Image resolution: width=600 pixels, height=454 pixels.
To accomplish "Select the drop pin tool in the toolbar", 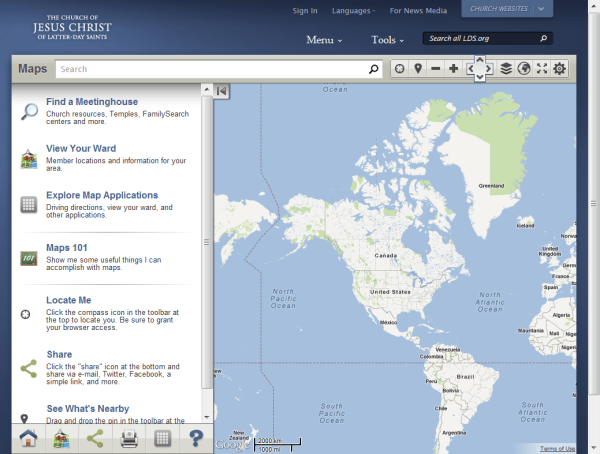I will tap(418, 69).
